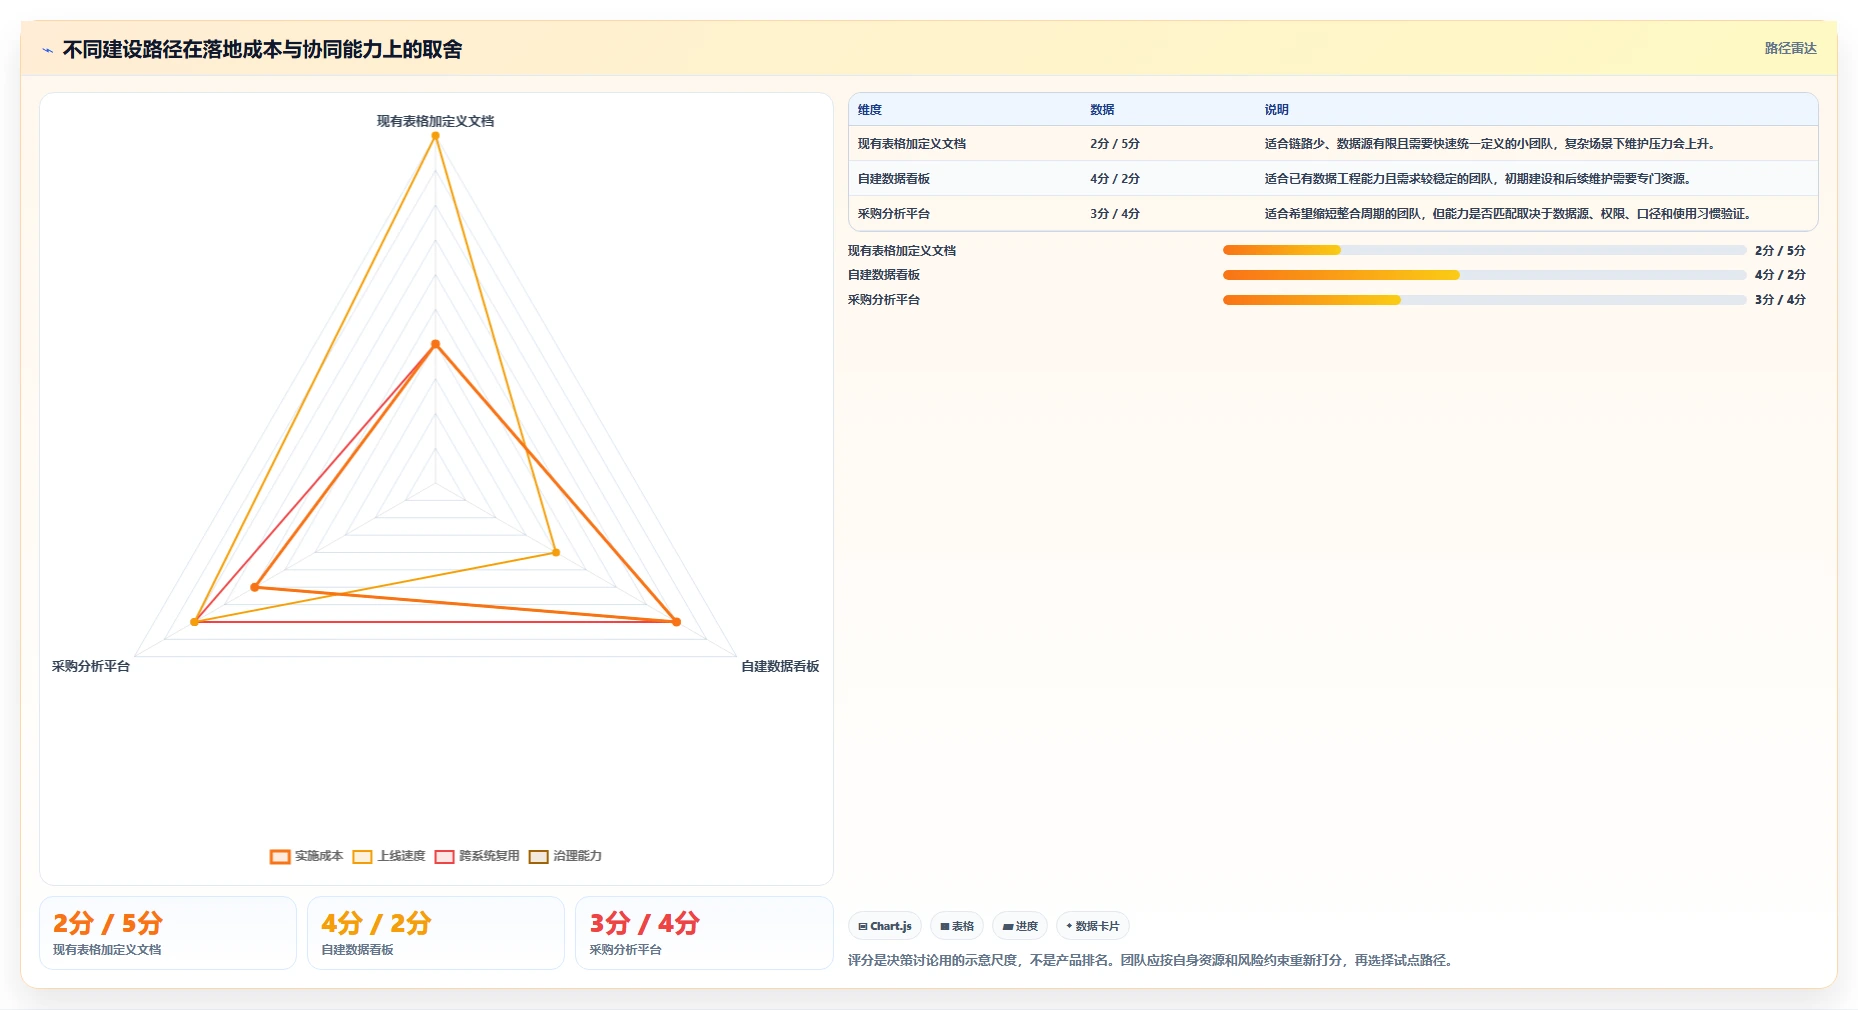Toggle the 上线速度 legend item
Viewport: 1858px width, 1010px height.
coord(389,856)
